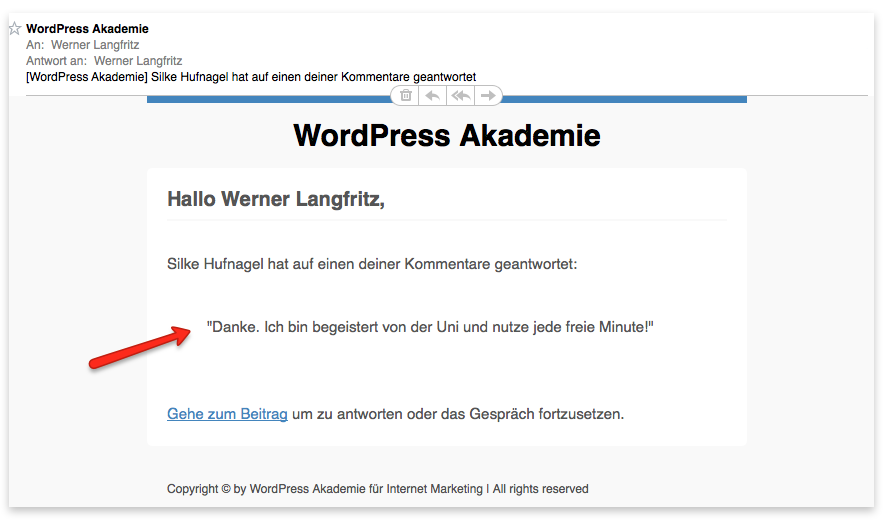Click the large WordPress Akademie heading
The width and height of the screenshot is (883, 521).
pyautogui.click(x=447, y=136)
